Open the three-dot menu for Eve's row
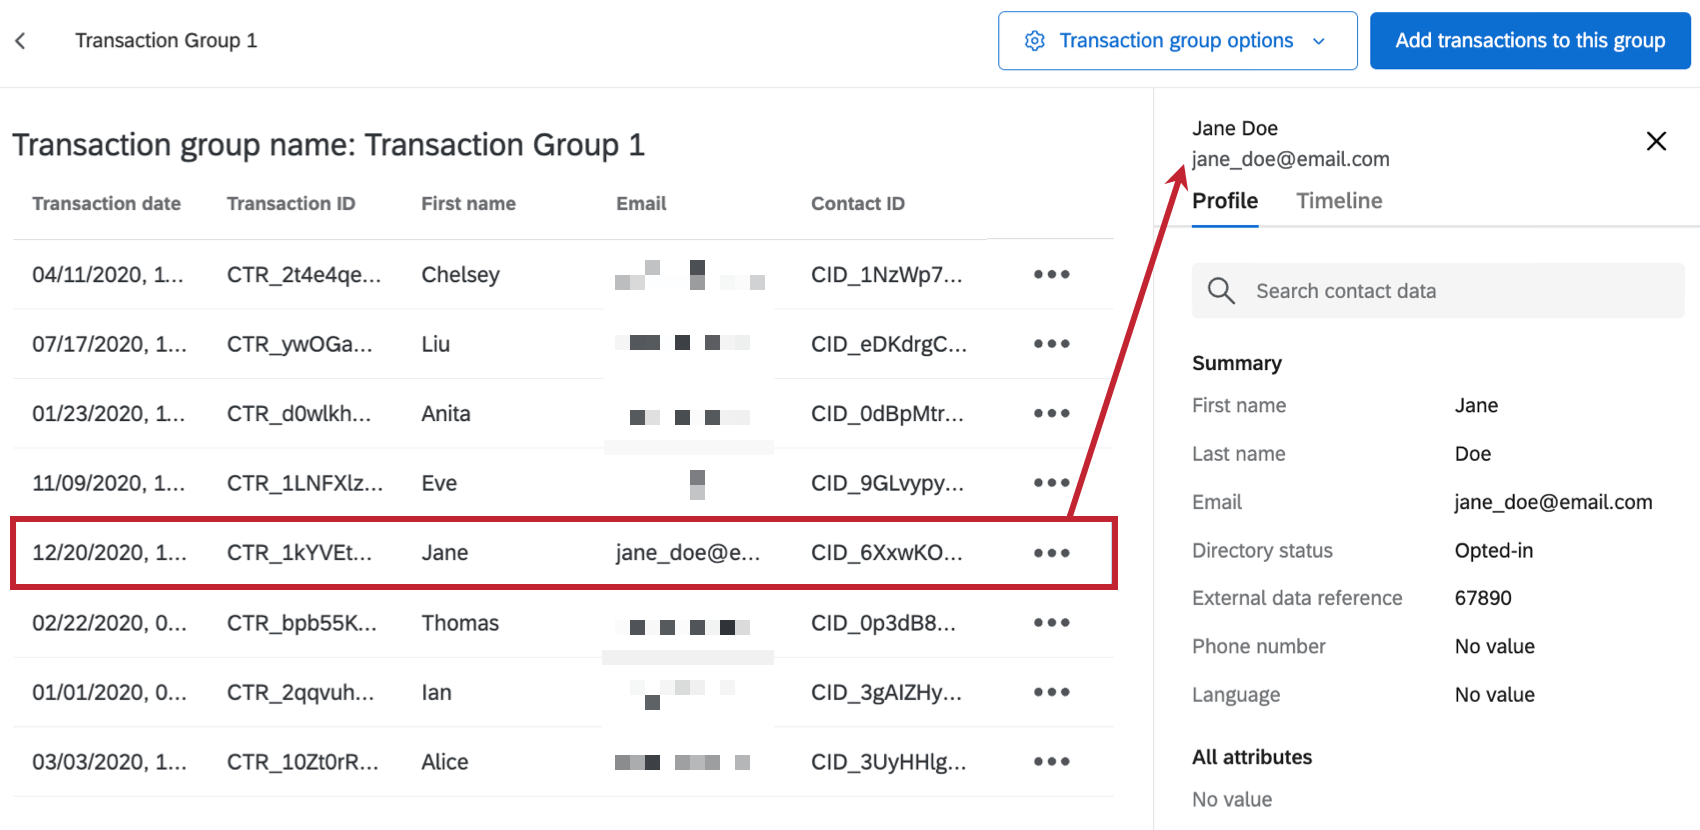1700x830 pixels. click(x=1051, y=483)
